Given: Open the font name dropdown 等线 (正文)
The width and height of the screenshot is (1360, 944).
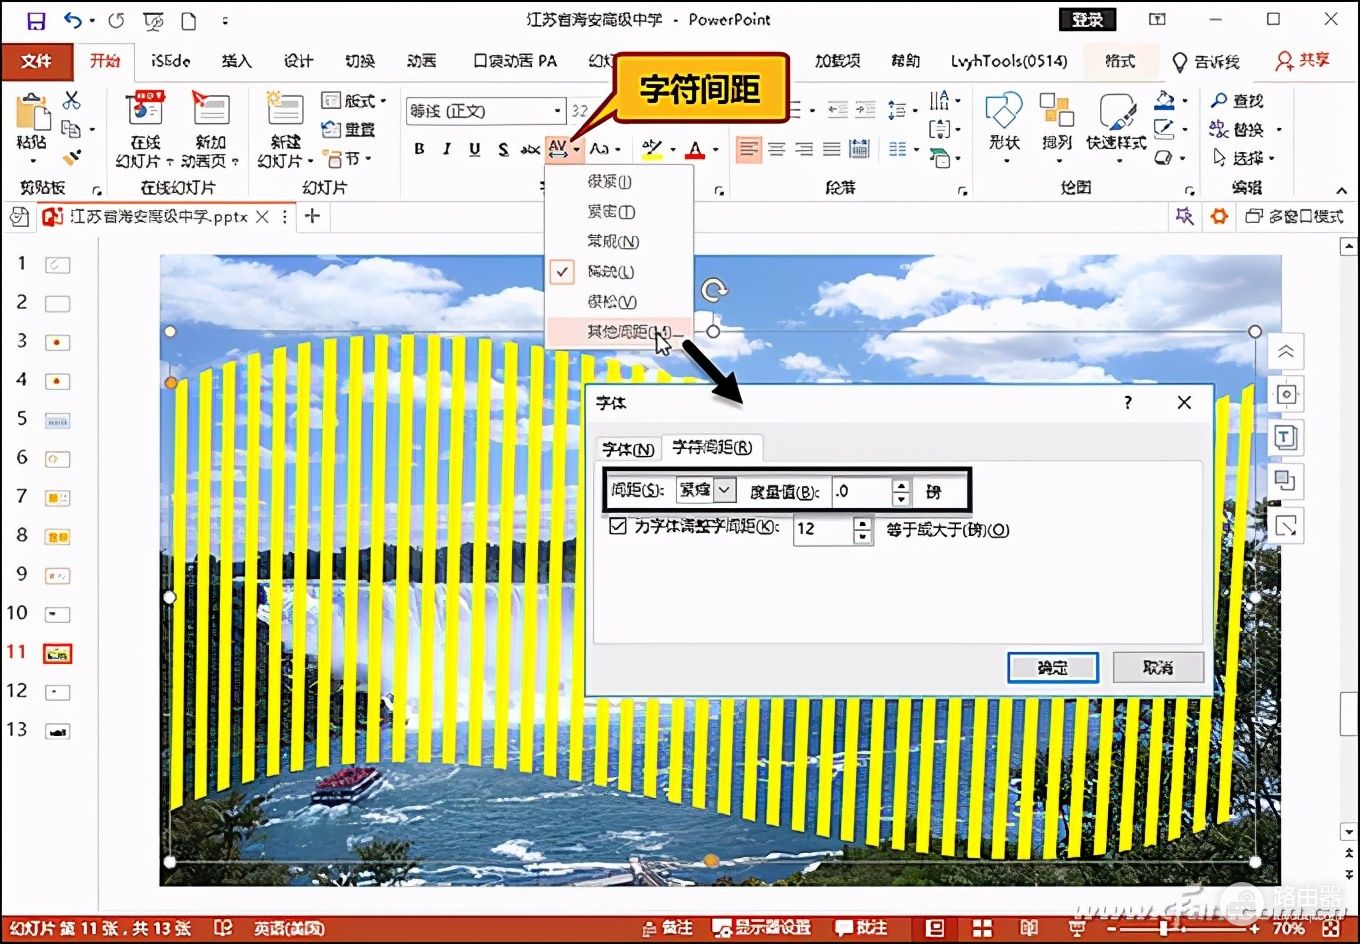Looking at the screenshot, I should pyautogui.click(x=557, y=110).
